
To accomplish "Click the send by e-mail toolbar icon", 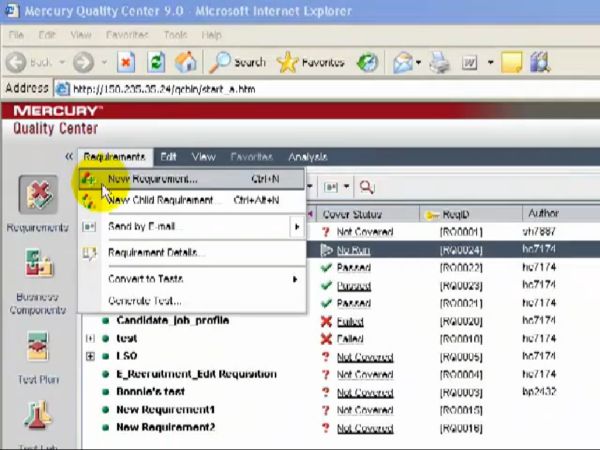I will pyautogui.click(x=331, y=187).
